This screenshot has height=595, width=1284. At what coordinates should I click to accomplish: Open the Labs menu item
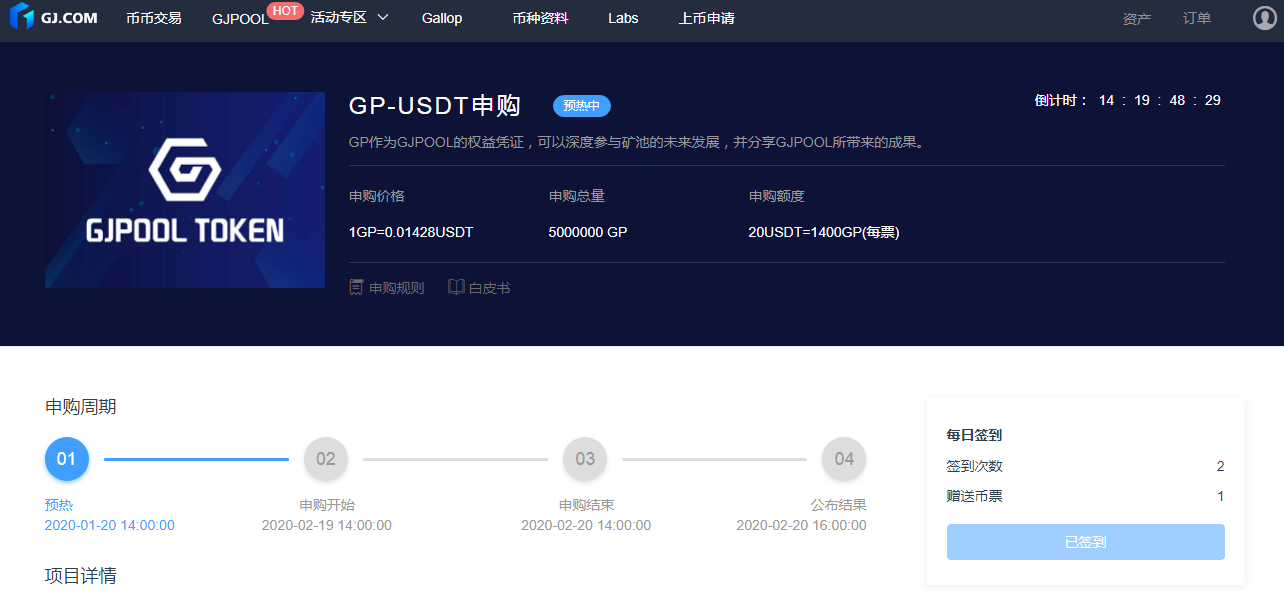(x=623, y=18)
